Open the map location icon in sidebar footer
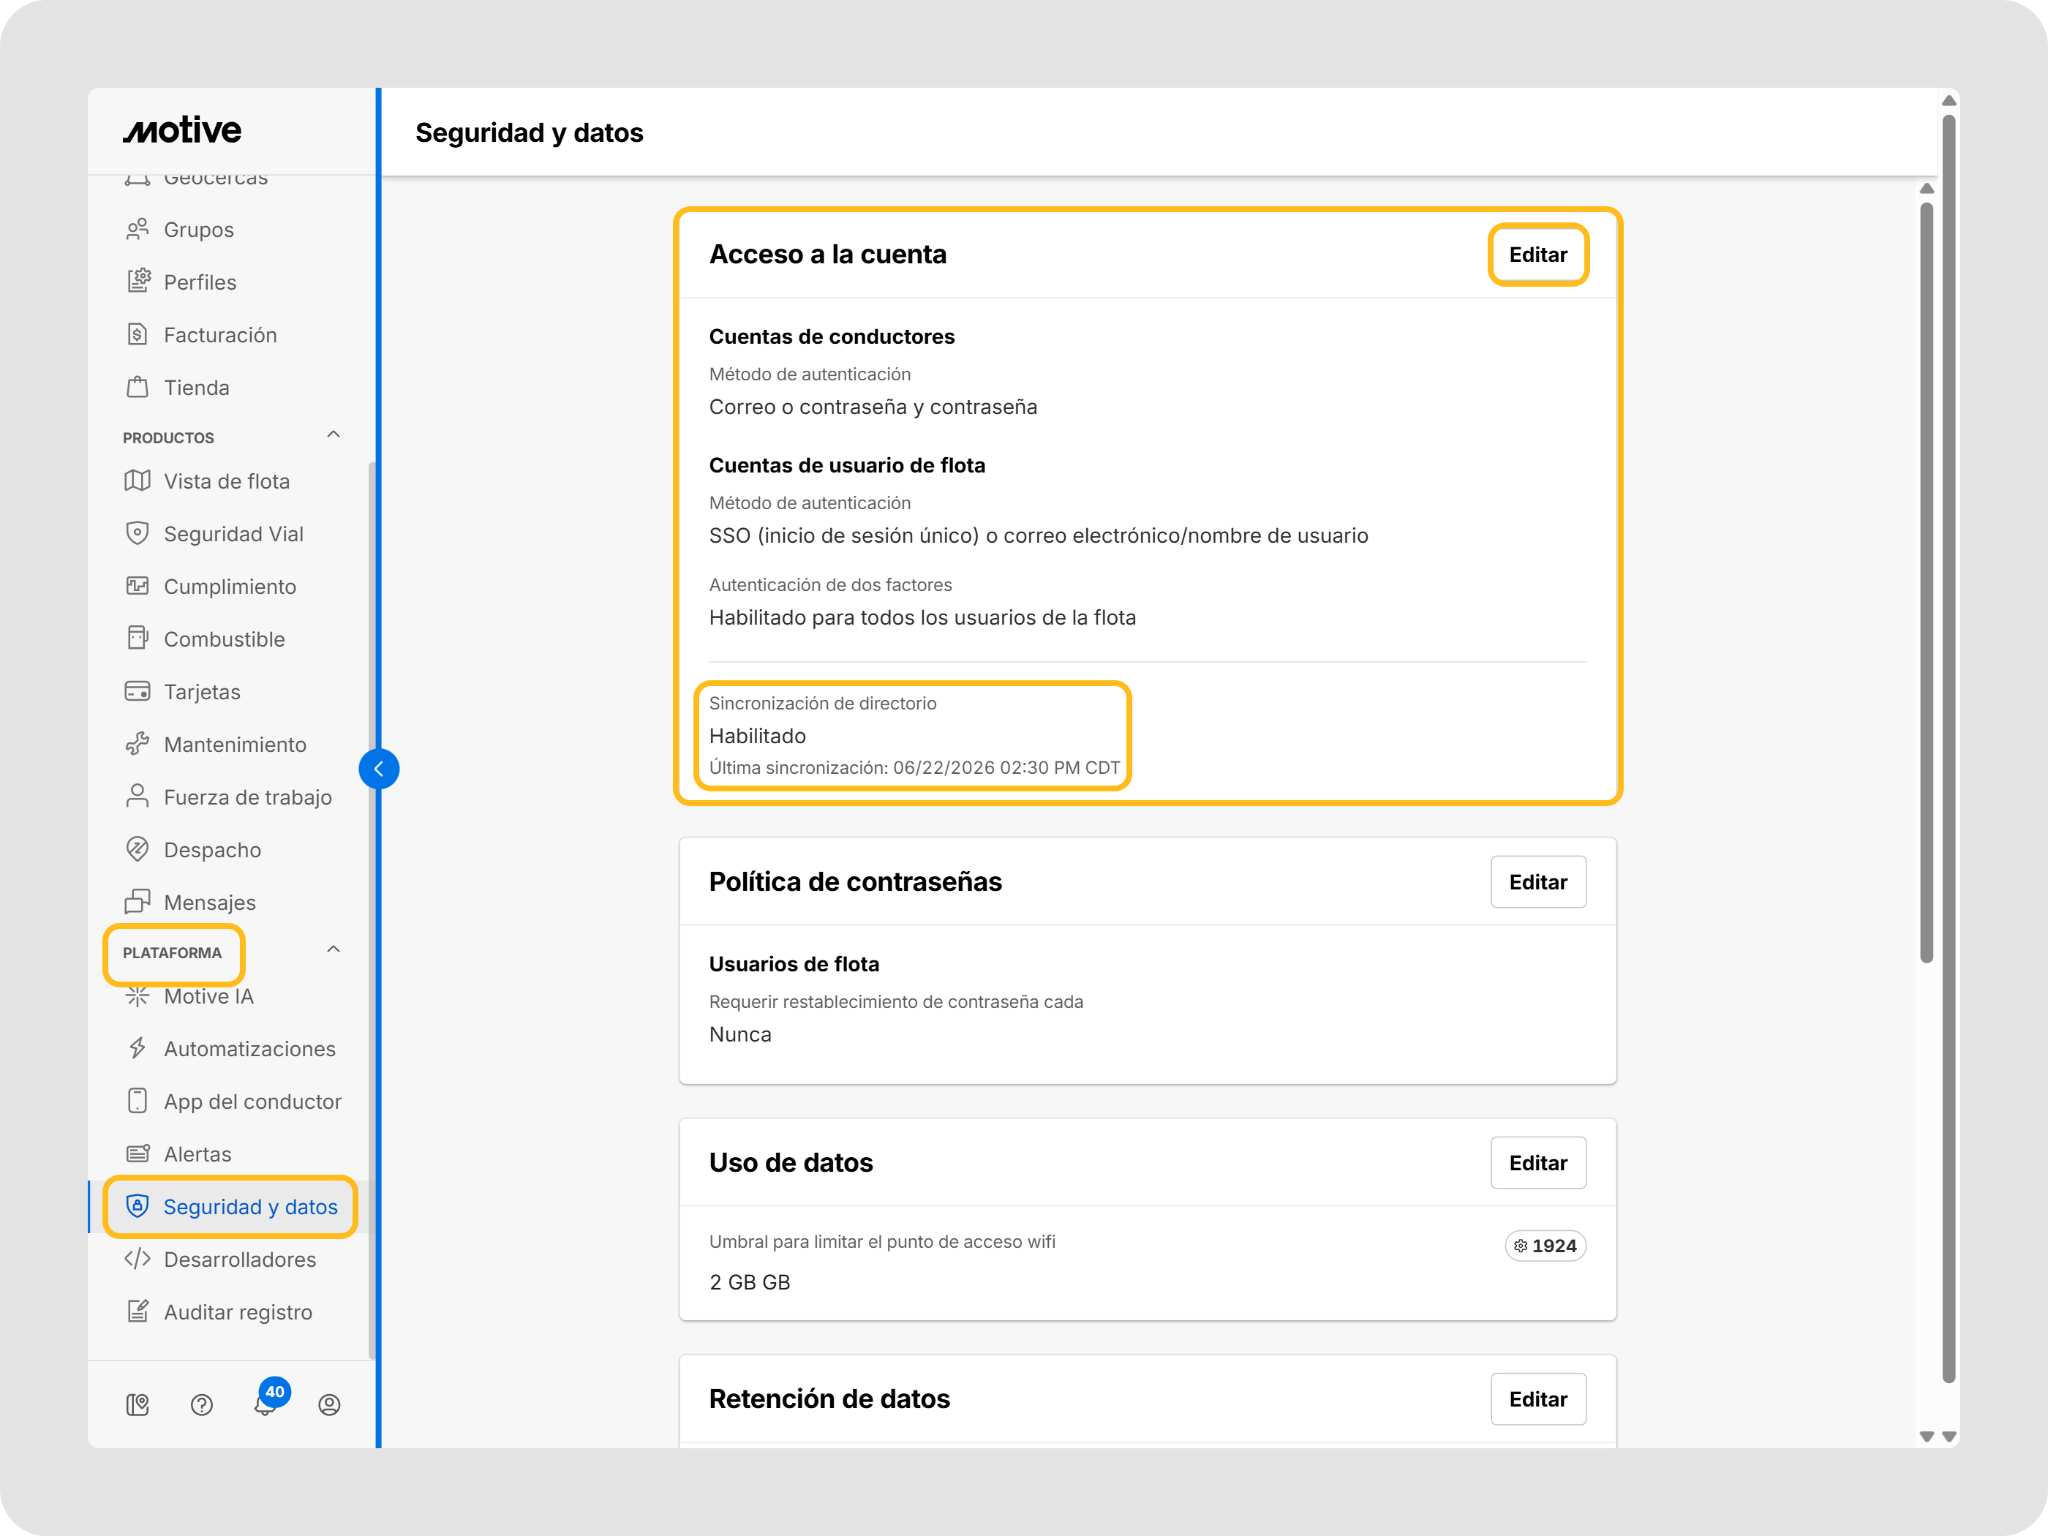Screen dimensions: 2048x1536 [138, 1405]
